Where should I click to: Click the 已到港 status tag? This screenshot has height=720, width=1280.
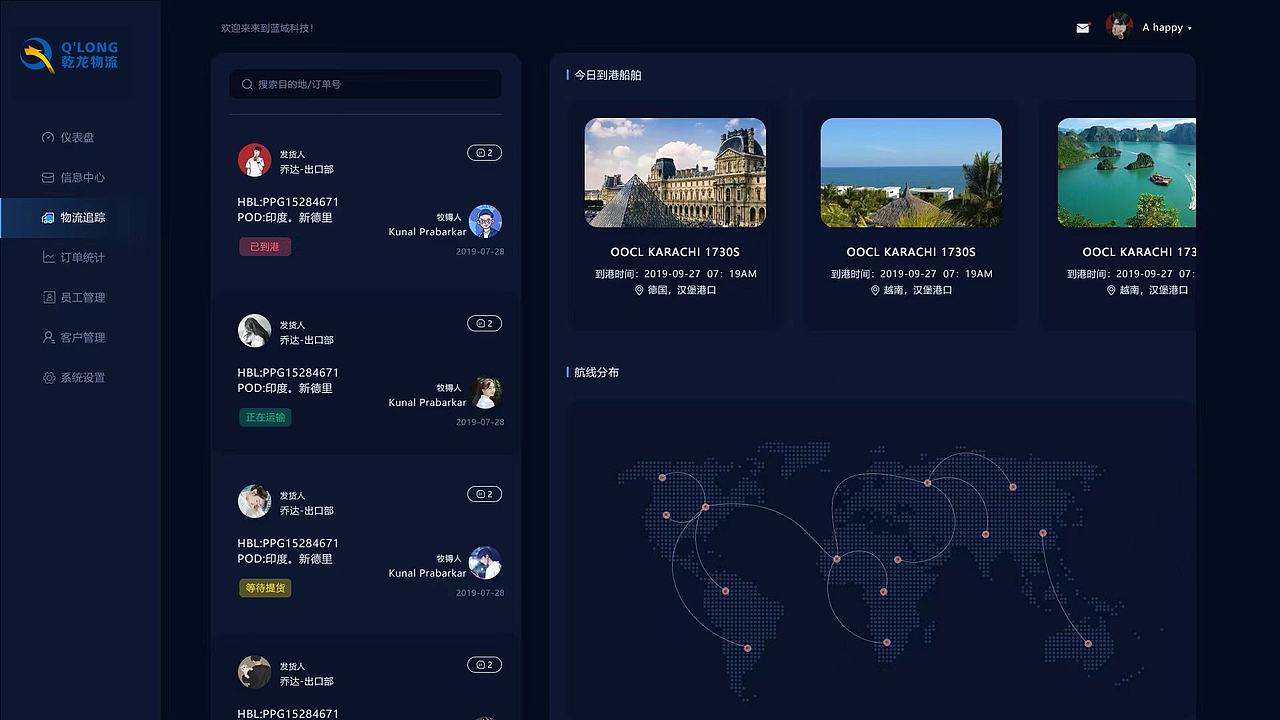(265, 246)
